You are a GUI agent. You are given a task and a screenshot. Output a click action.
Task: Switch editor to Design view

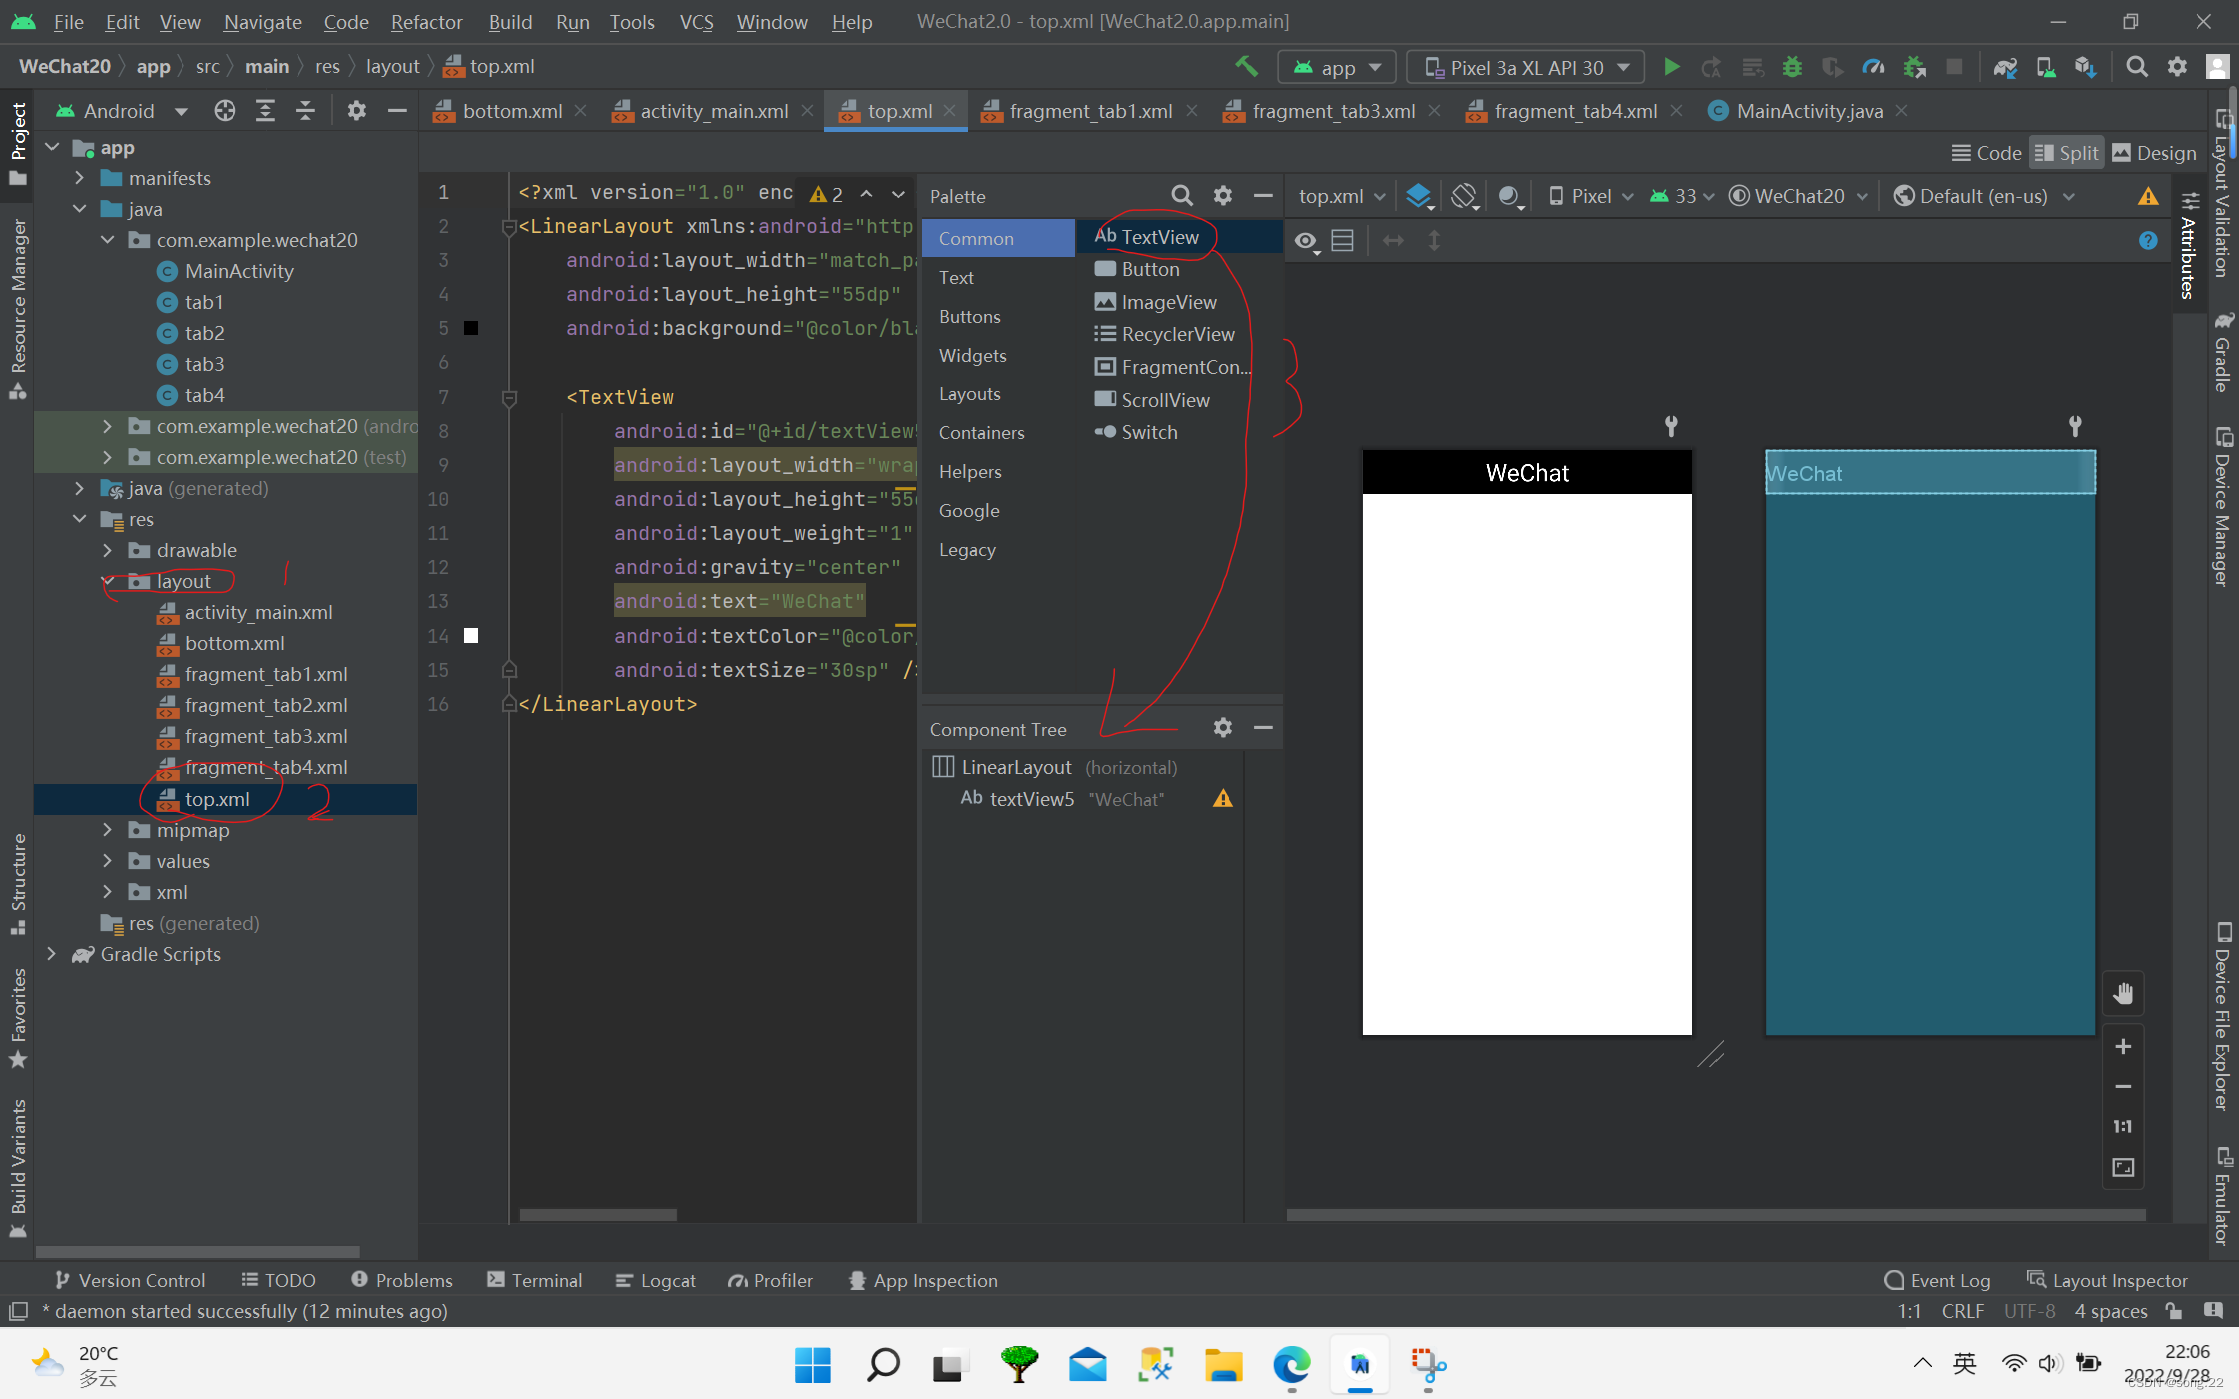tap(2155, 153)
